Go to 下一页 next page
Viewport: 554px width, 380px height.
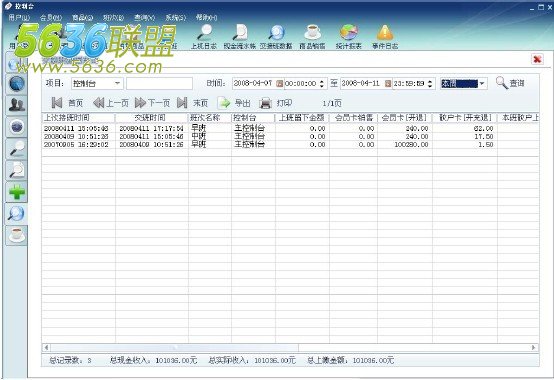click(152, 103)
